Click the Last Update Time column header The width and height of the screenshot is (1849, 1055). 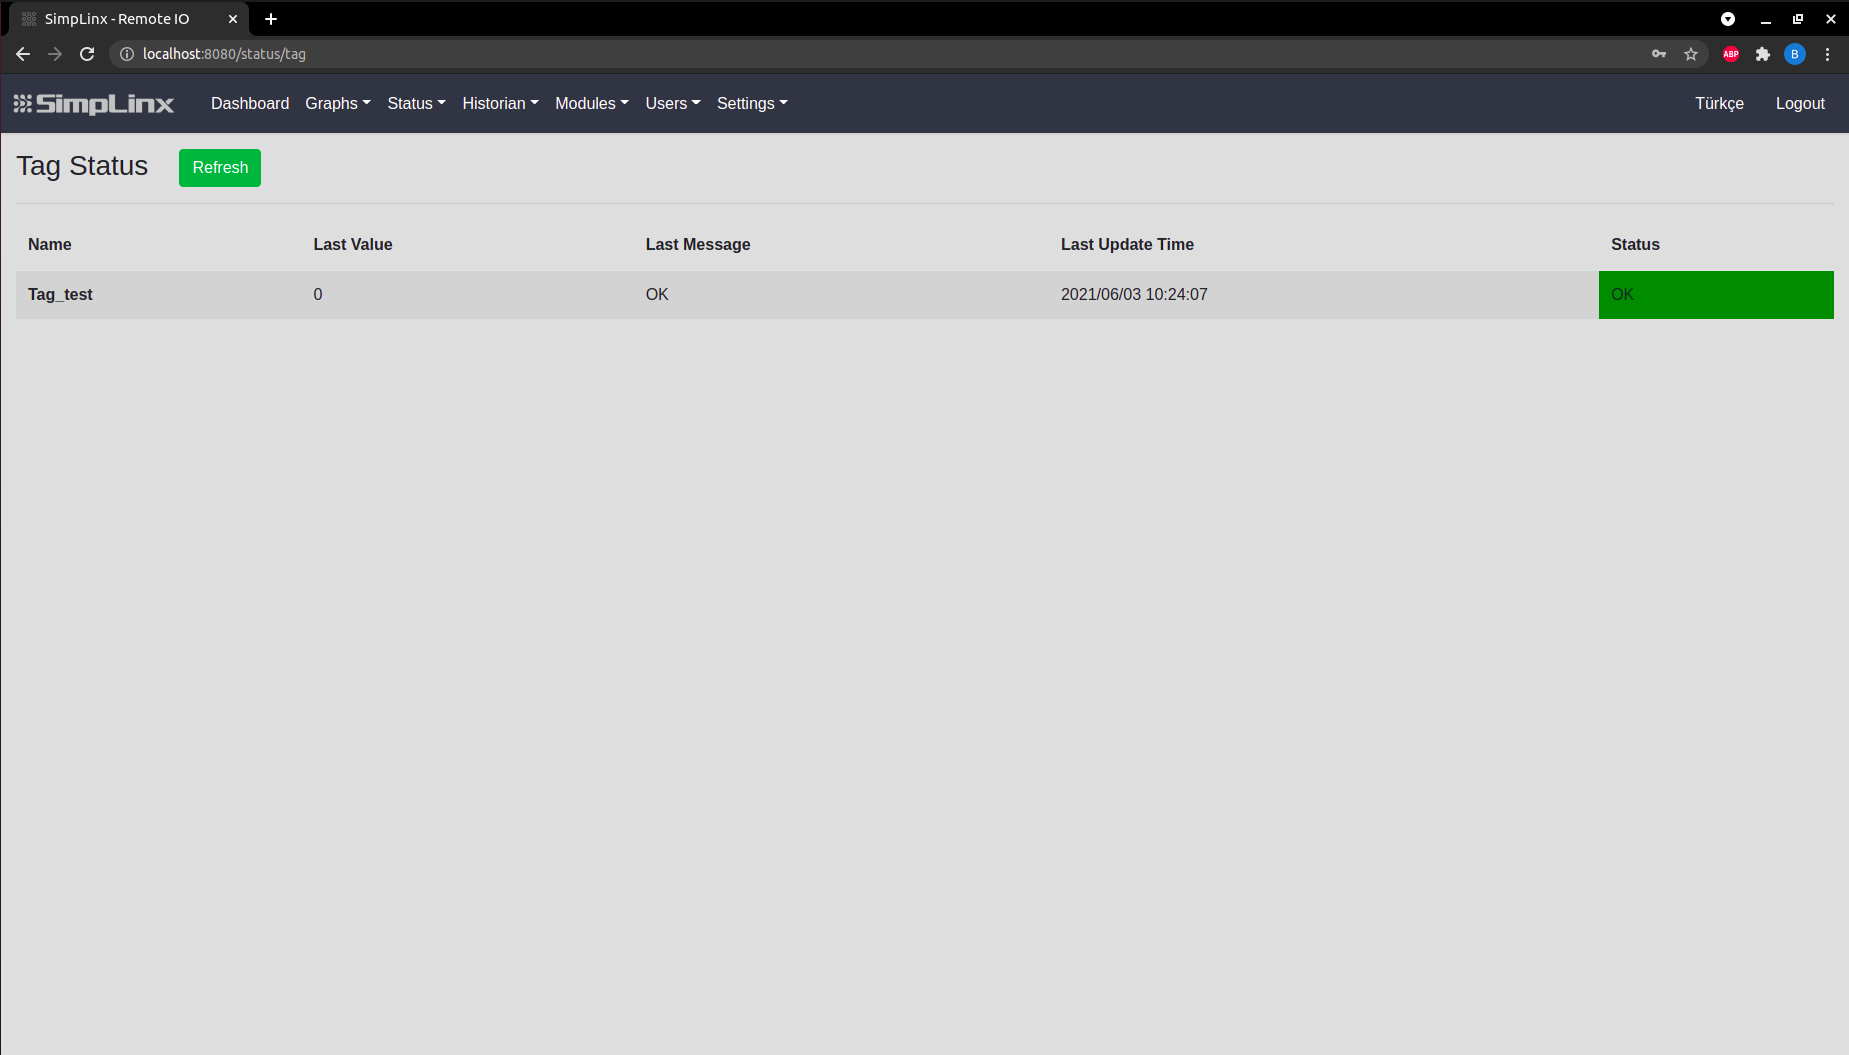pyautogui.click(x=1127, y=244)
